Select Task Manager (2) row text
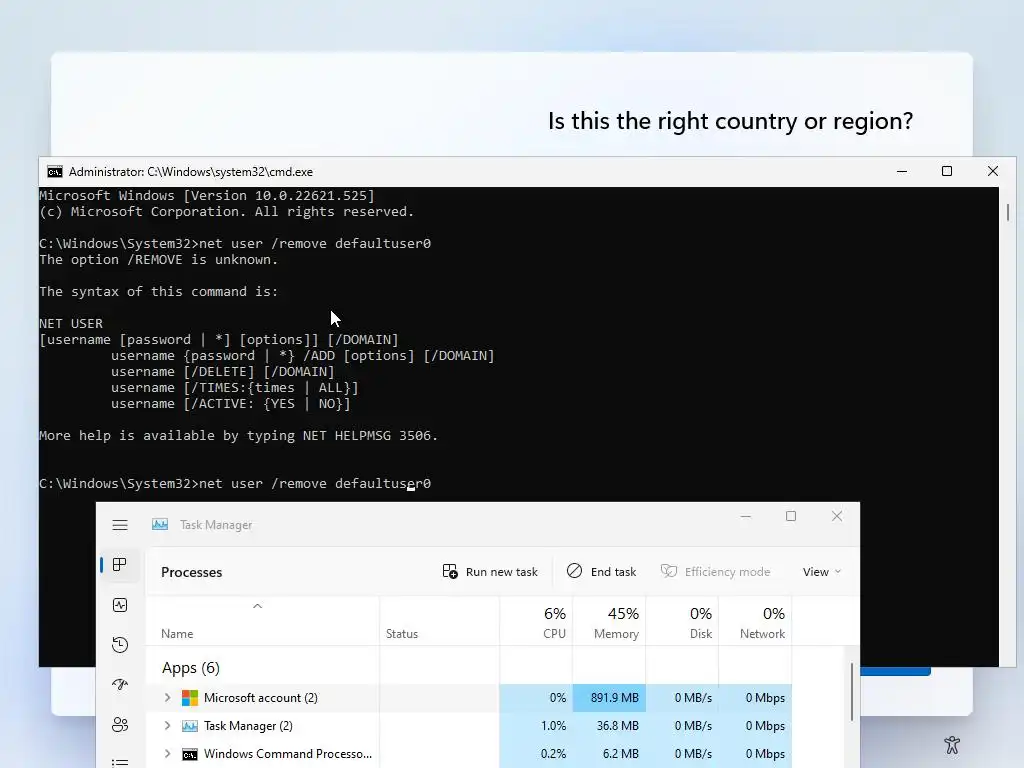 click(248, 726)
